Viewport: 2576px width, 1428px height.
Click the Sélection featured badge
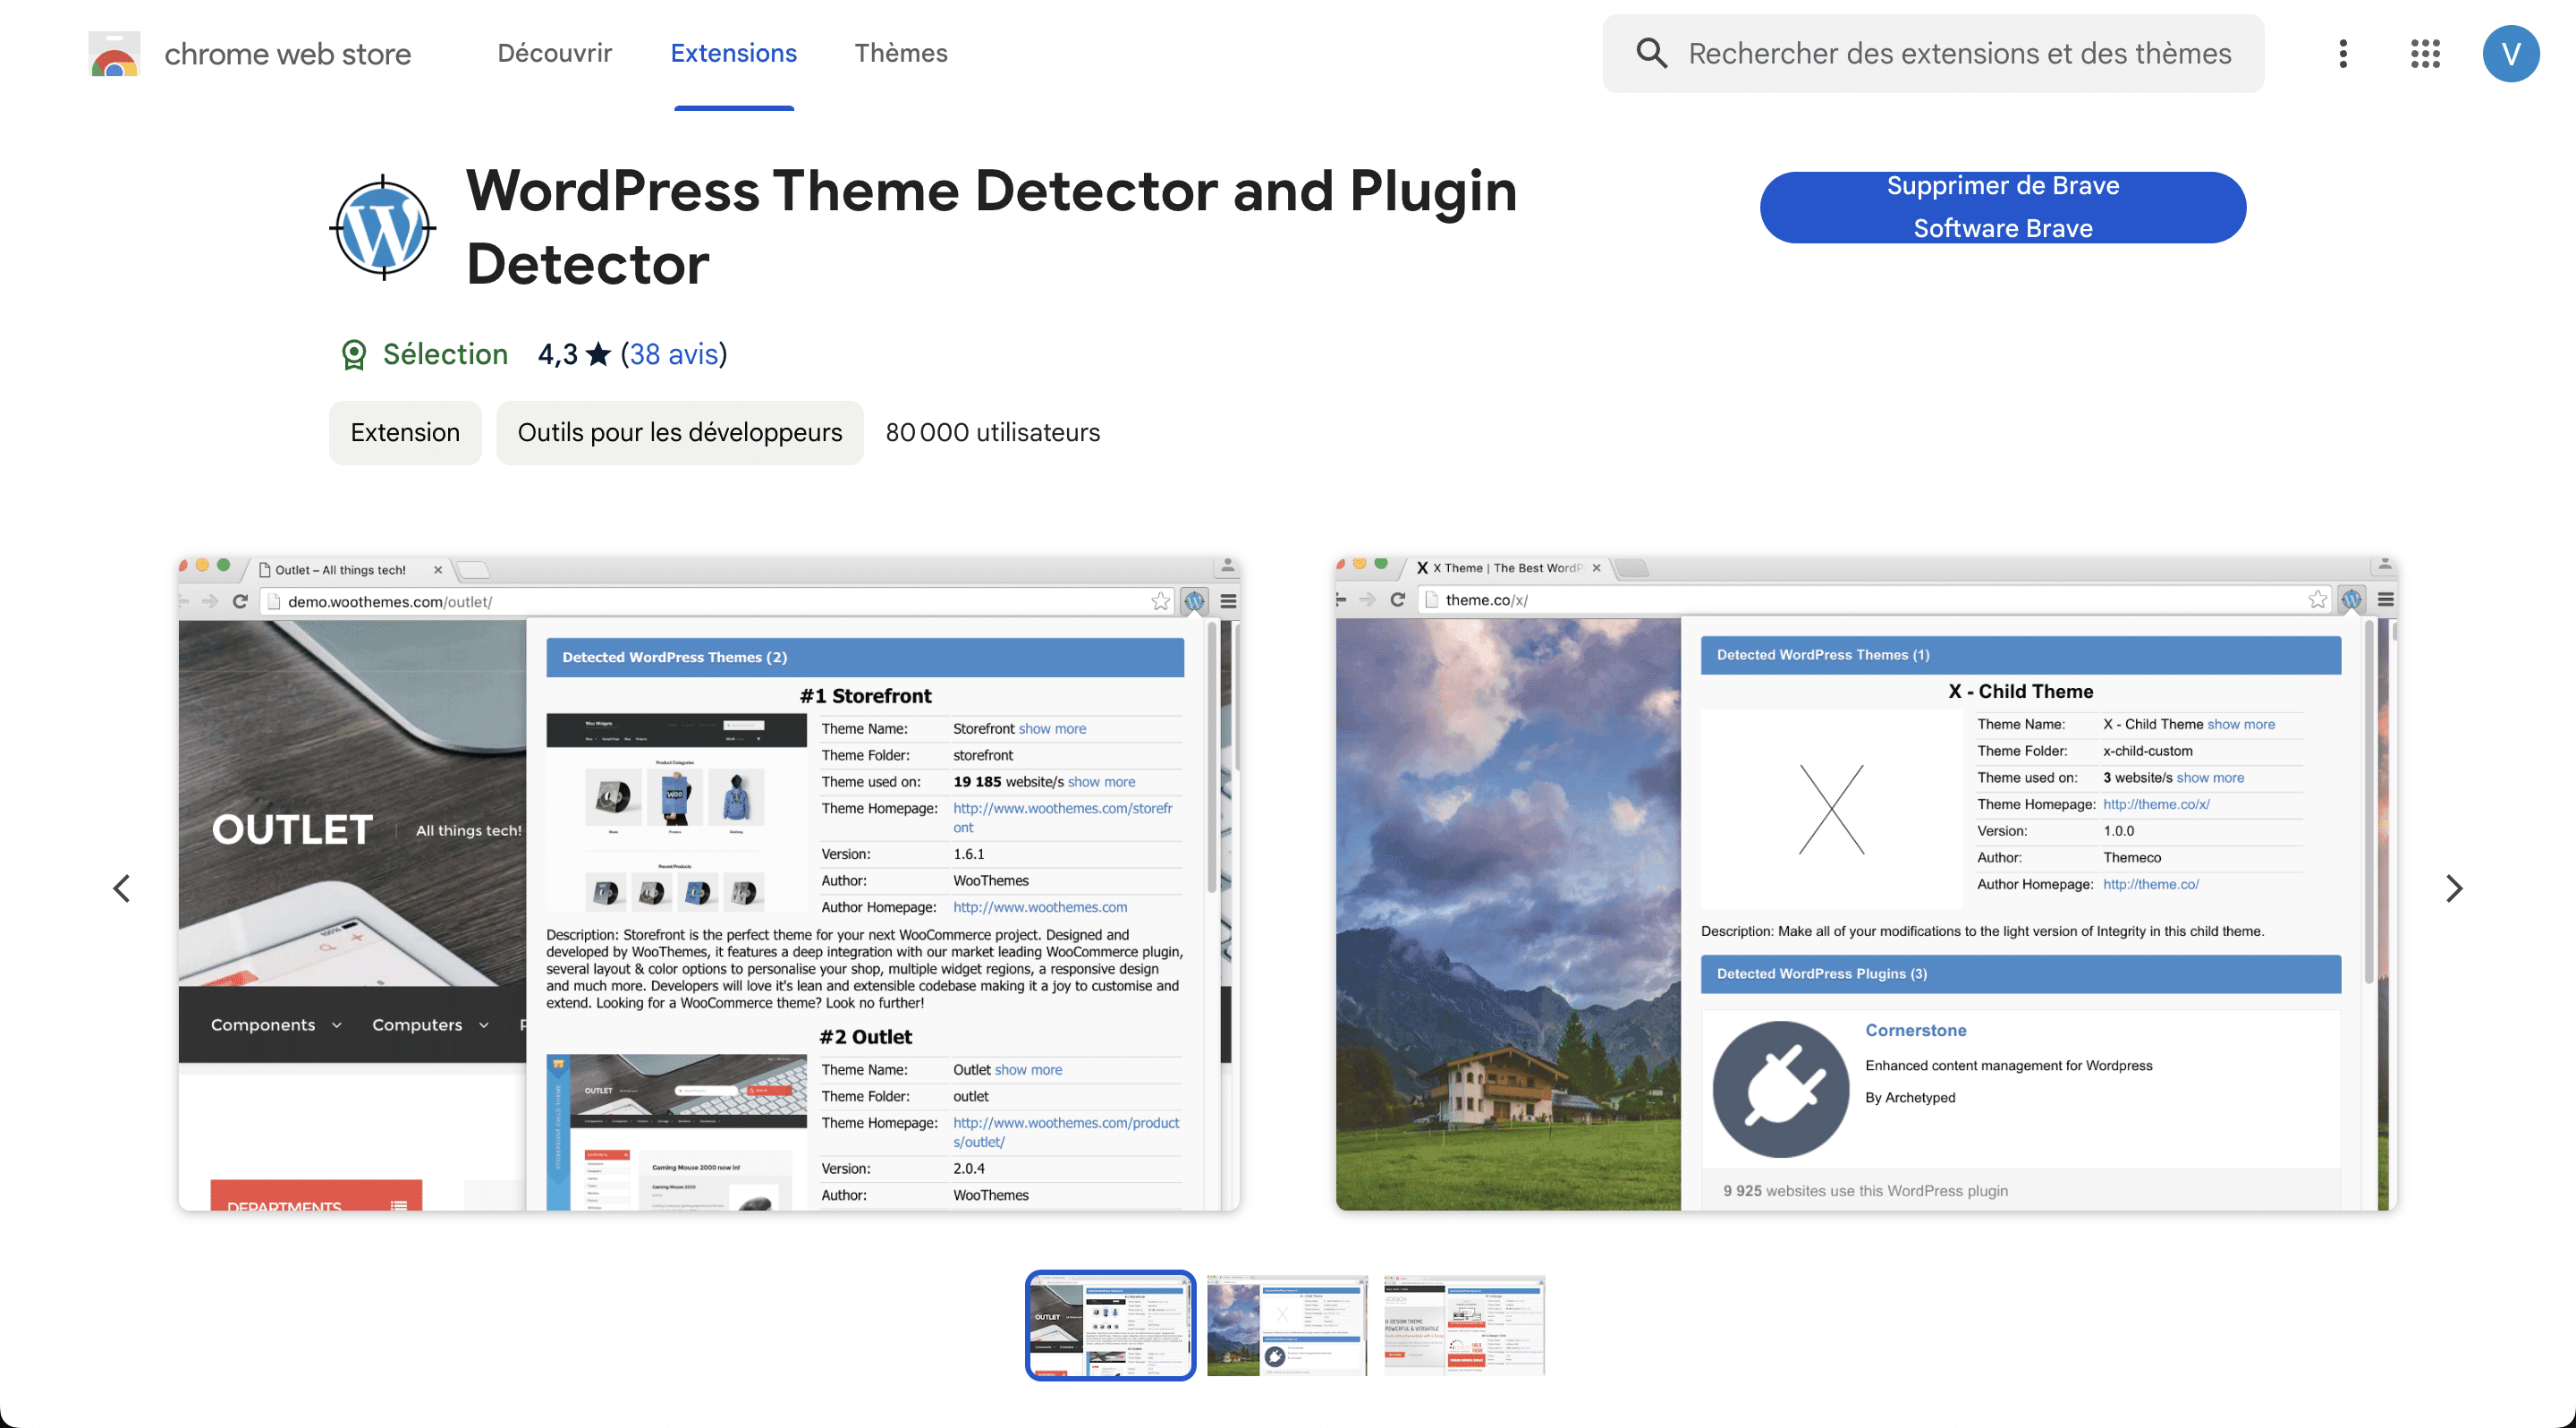point(424,354)
